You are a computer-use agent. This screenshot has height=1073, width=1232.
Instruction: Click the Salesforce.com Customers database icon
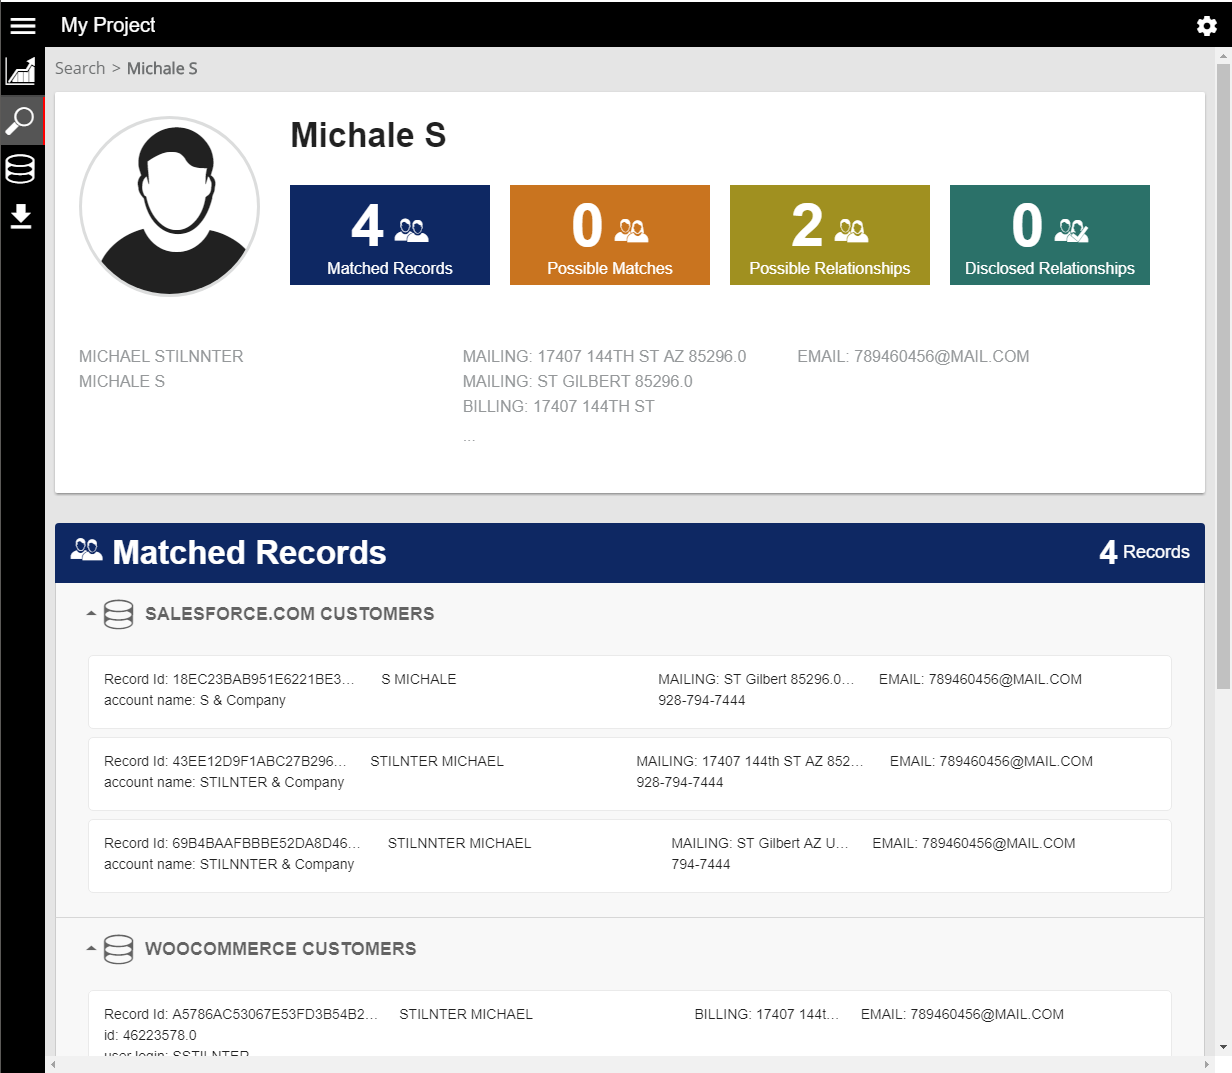tap(118, 614)
